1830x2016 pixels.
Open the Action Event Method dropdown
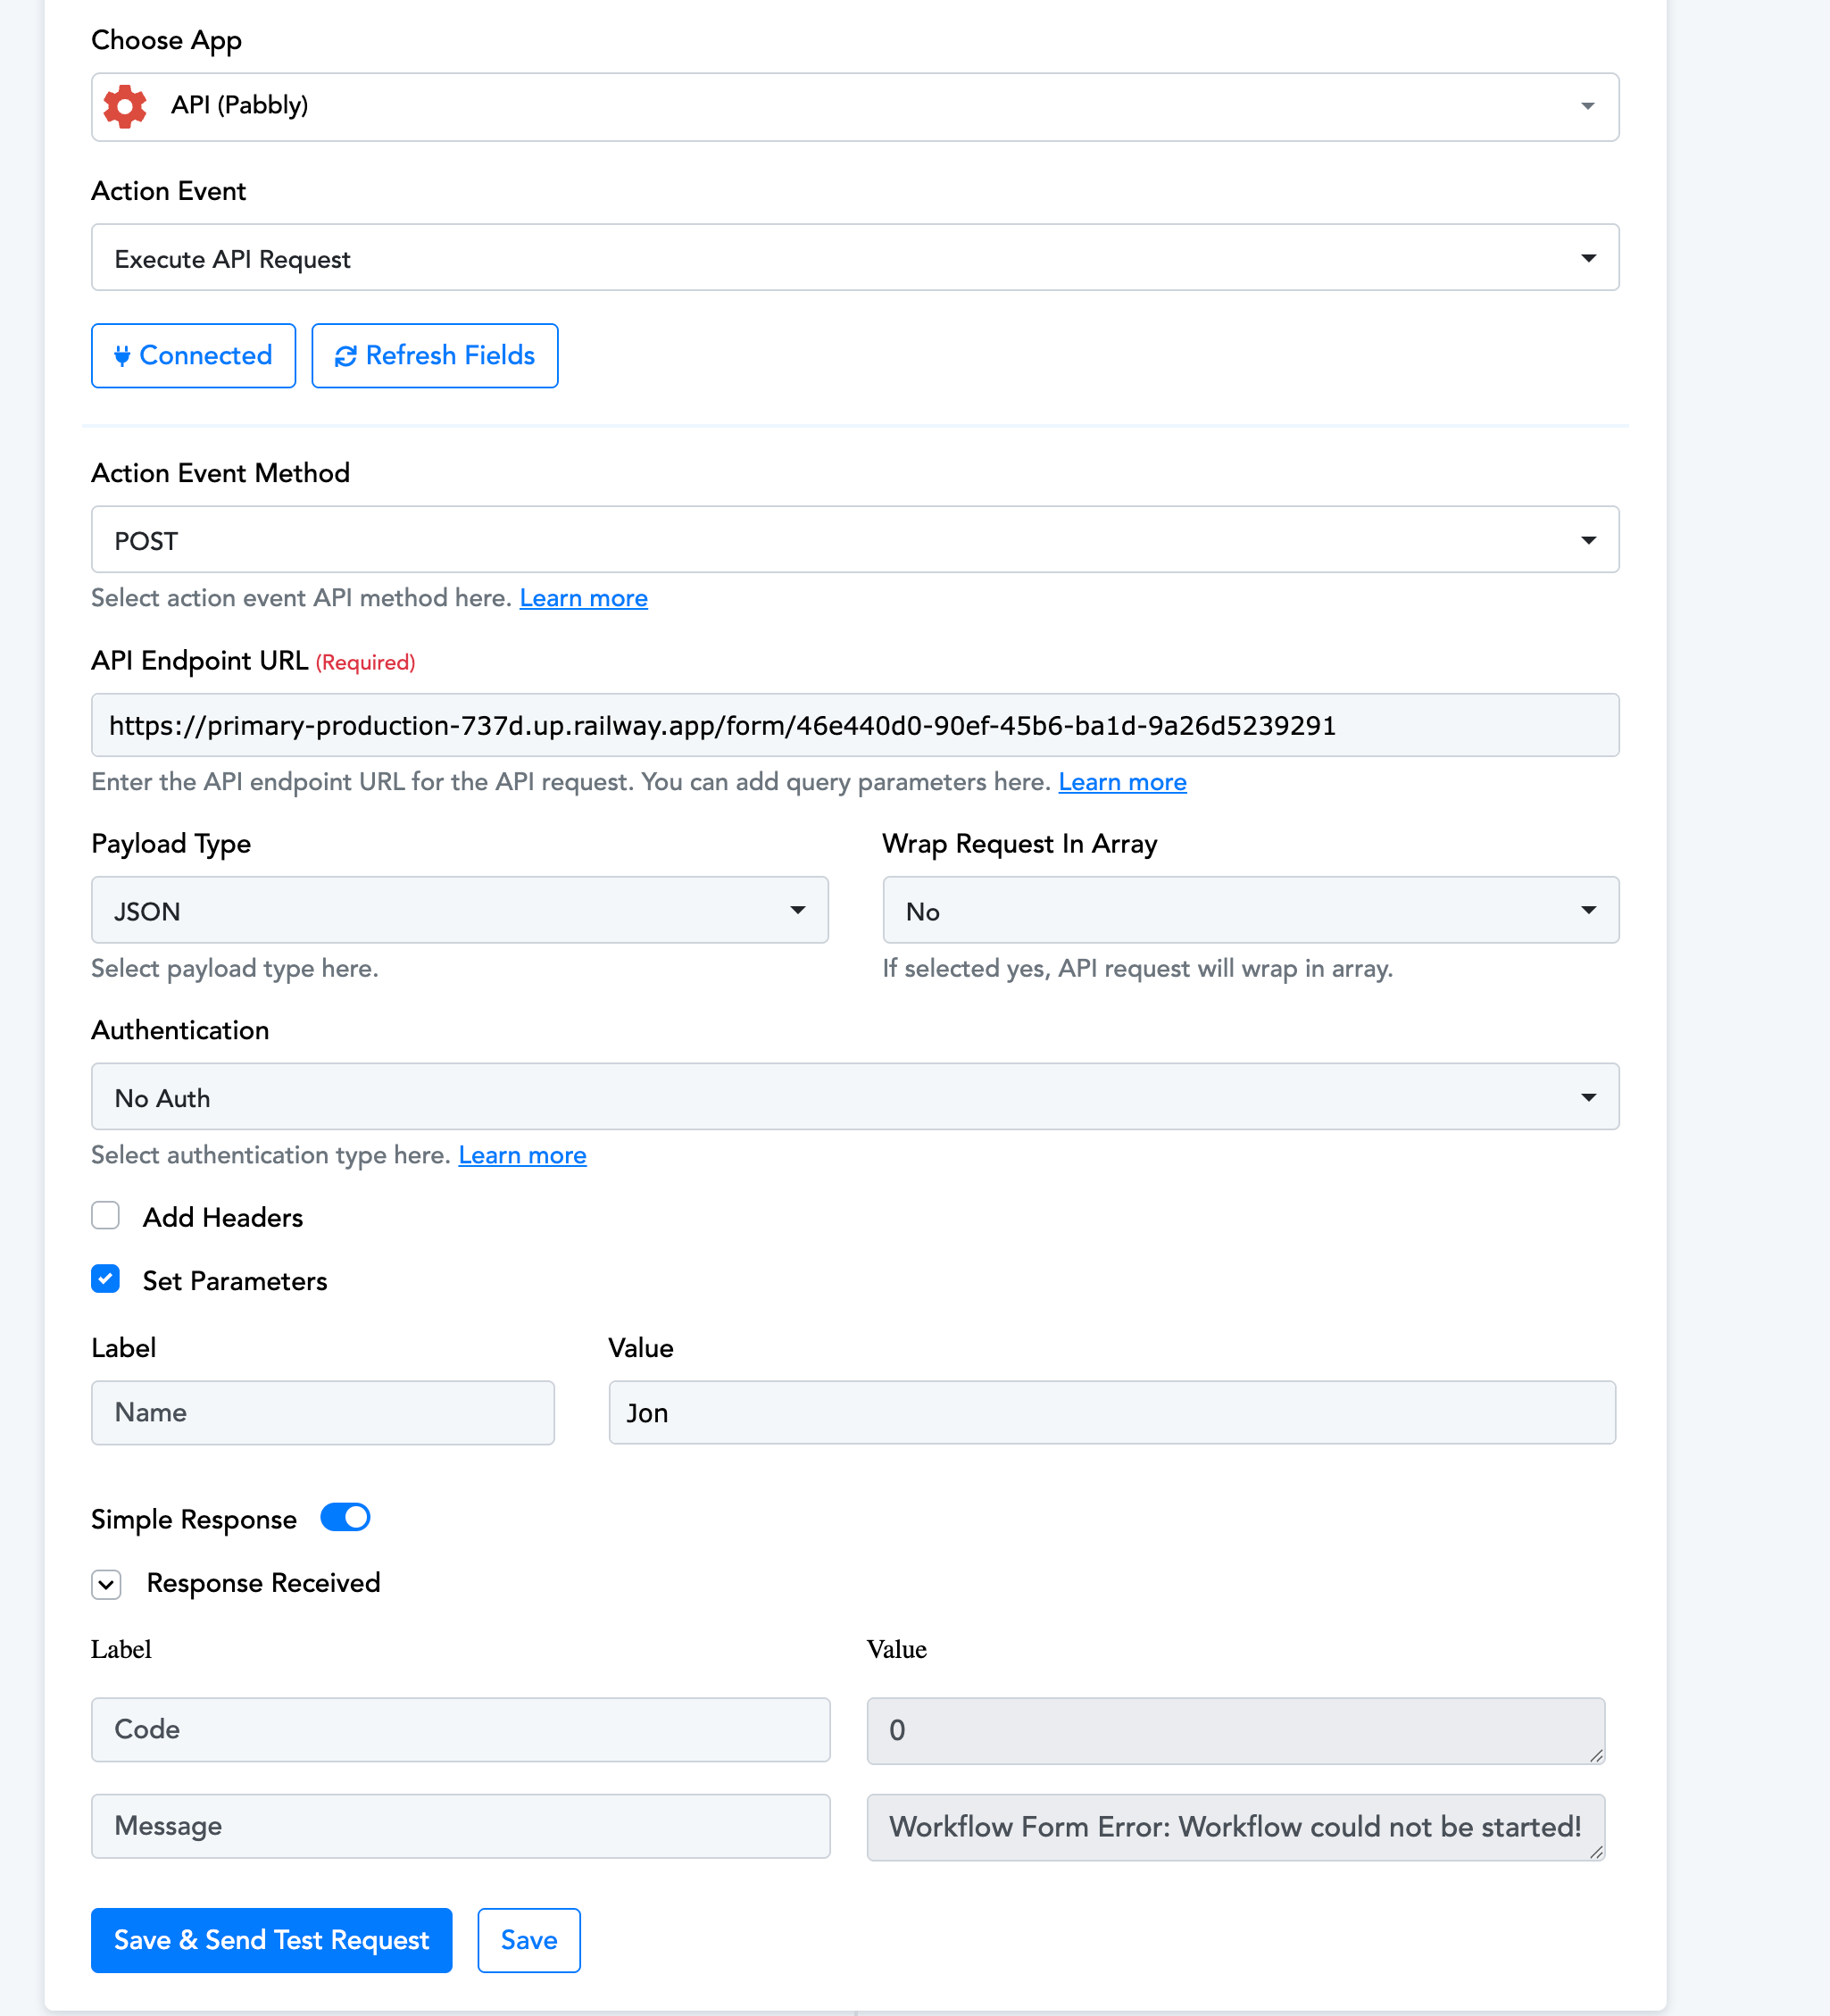tap(854, 540)
